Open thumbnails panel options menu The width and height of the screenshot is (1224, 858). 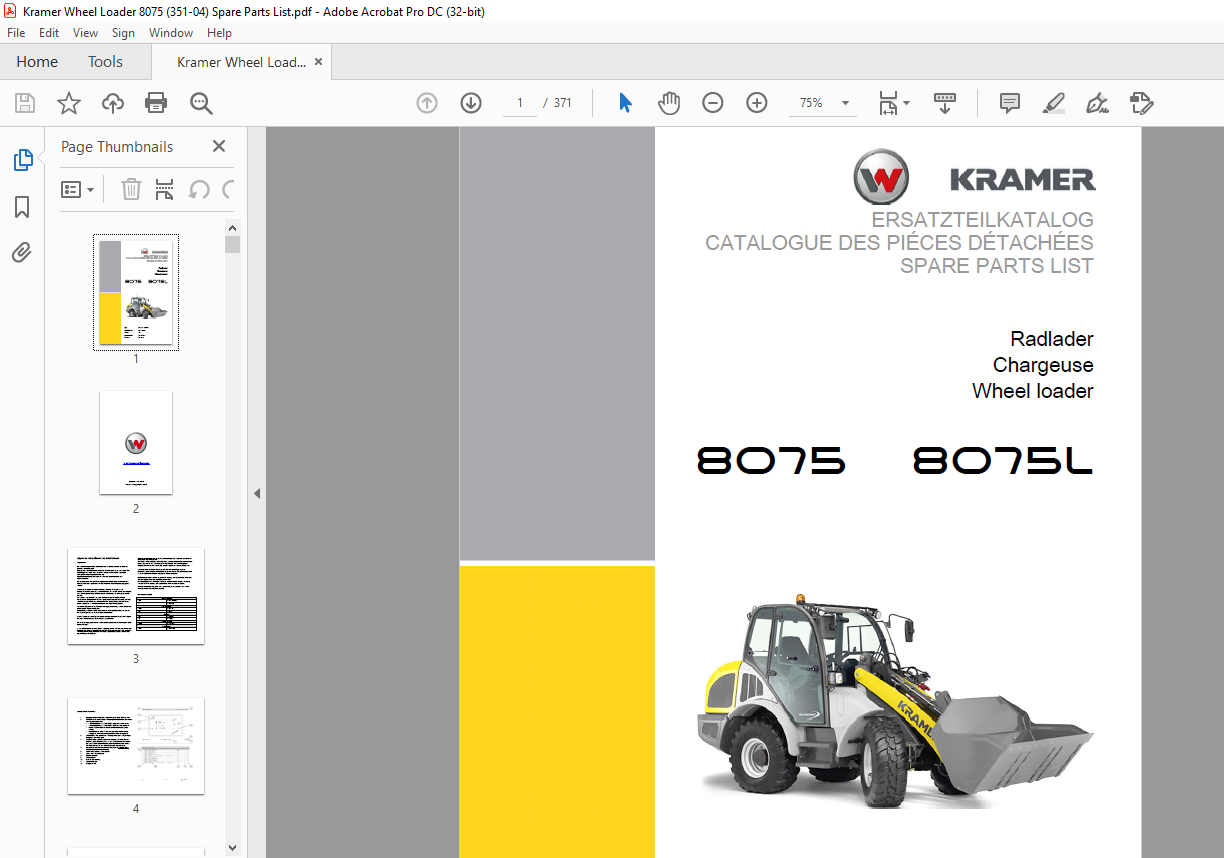pos(77,189)
